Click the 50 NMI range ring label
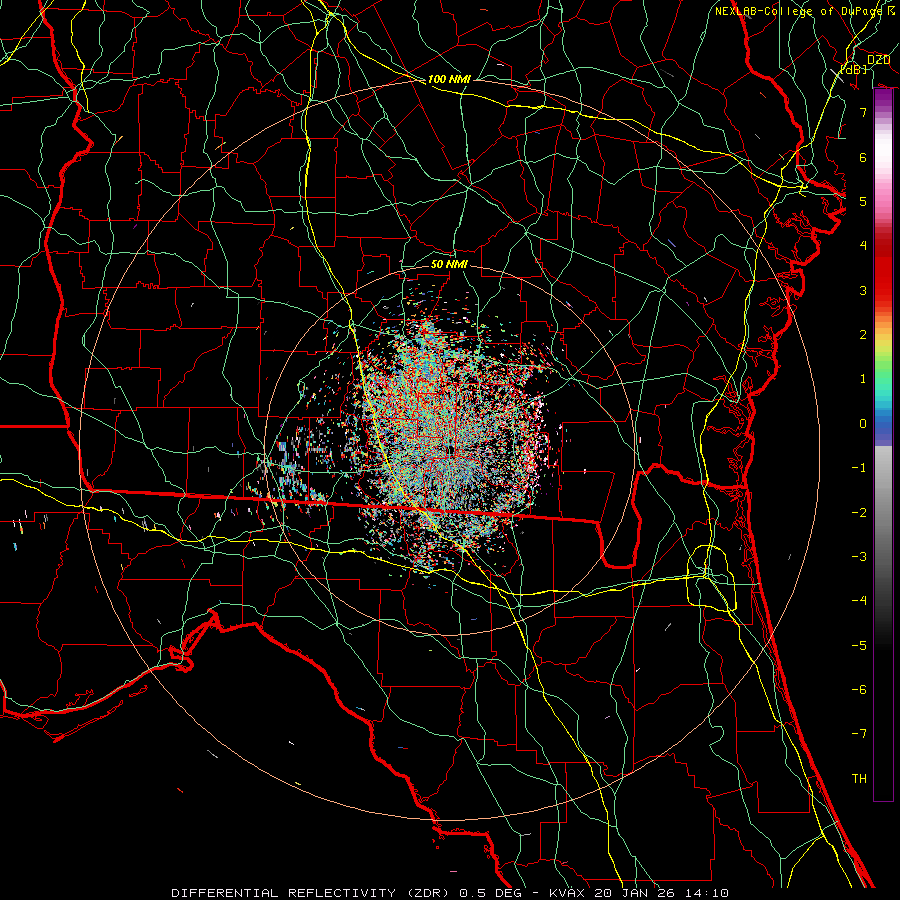The width and height of the screenshot is (900, 900). click(x=449, y=264)
